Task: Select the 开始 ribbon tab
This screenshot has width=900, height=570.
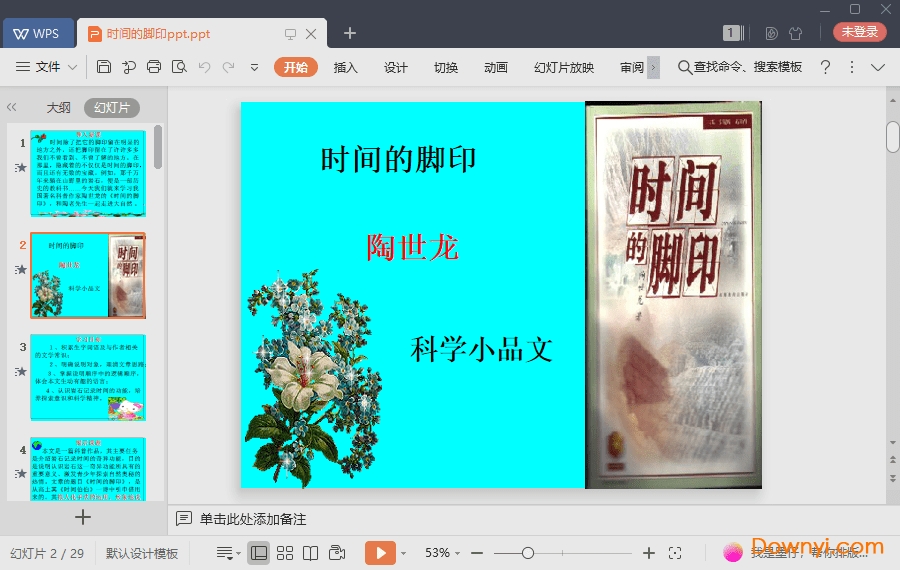Action: (296, 67)
